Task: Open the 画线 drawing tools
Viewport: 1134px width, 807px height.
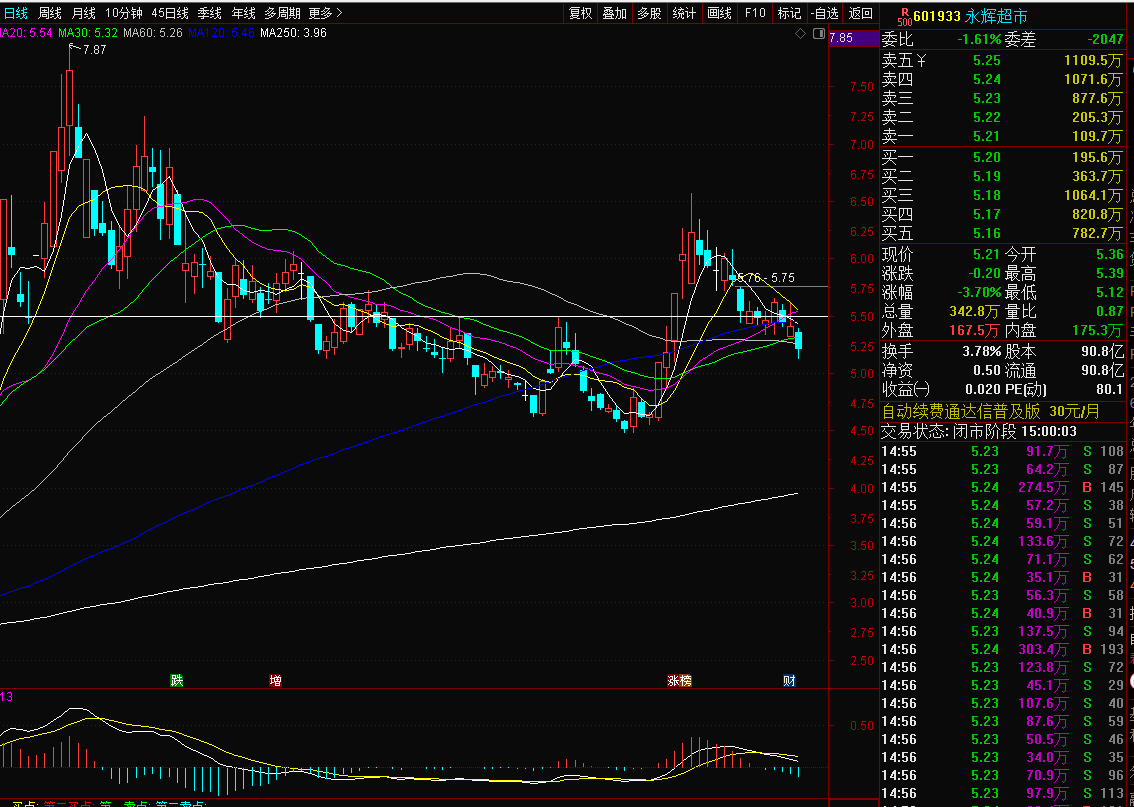Action: coord(720,13)
